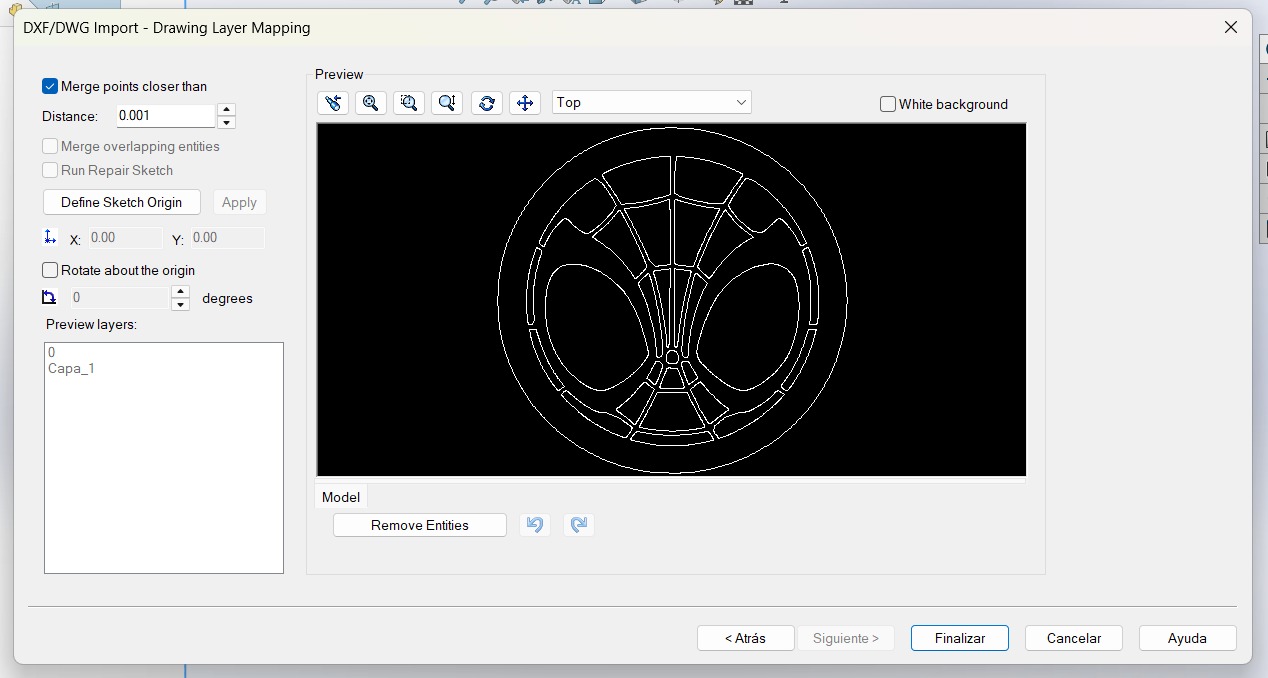Uncheck Merge points closer than
The image size is (1268, 678).
pos(50,87)
